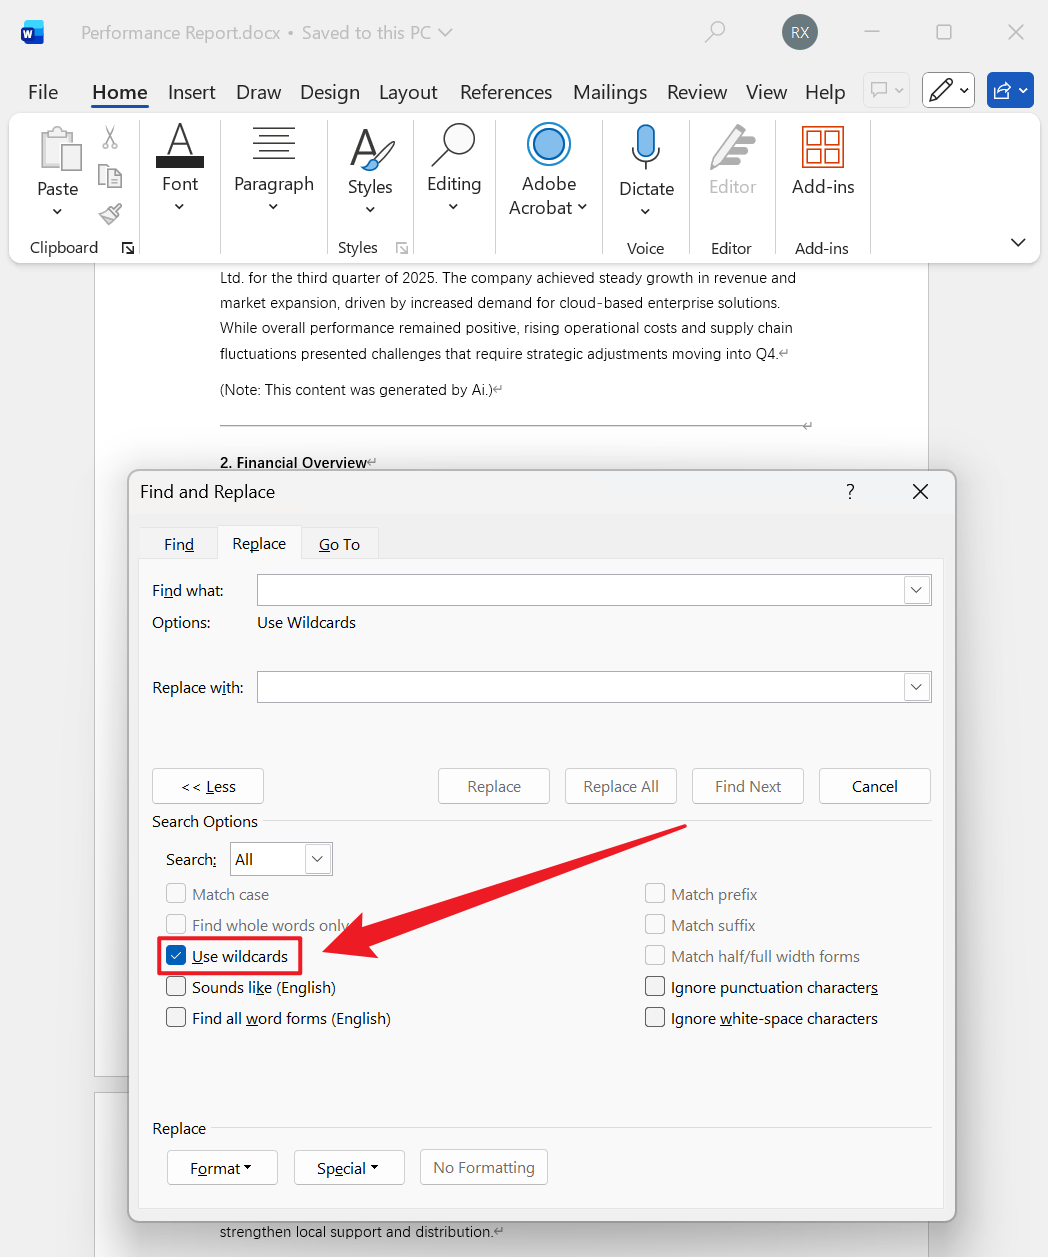Viewport: 1048px width, 1257px height.
Task: Select the Format Painter brush icon
Action: point(110,213)
